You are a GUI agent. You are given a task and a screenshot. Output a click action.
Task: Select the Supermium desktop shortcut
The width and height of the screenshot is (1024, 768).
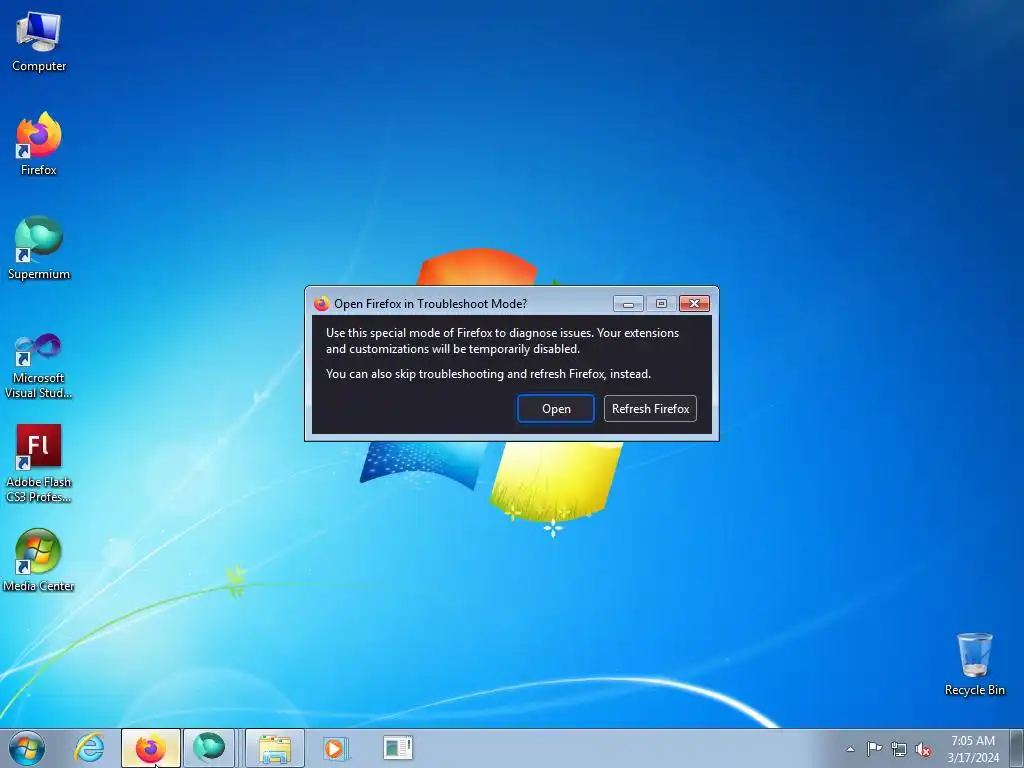[x=39, y=248]
